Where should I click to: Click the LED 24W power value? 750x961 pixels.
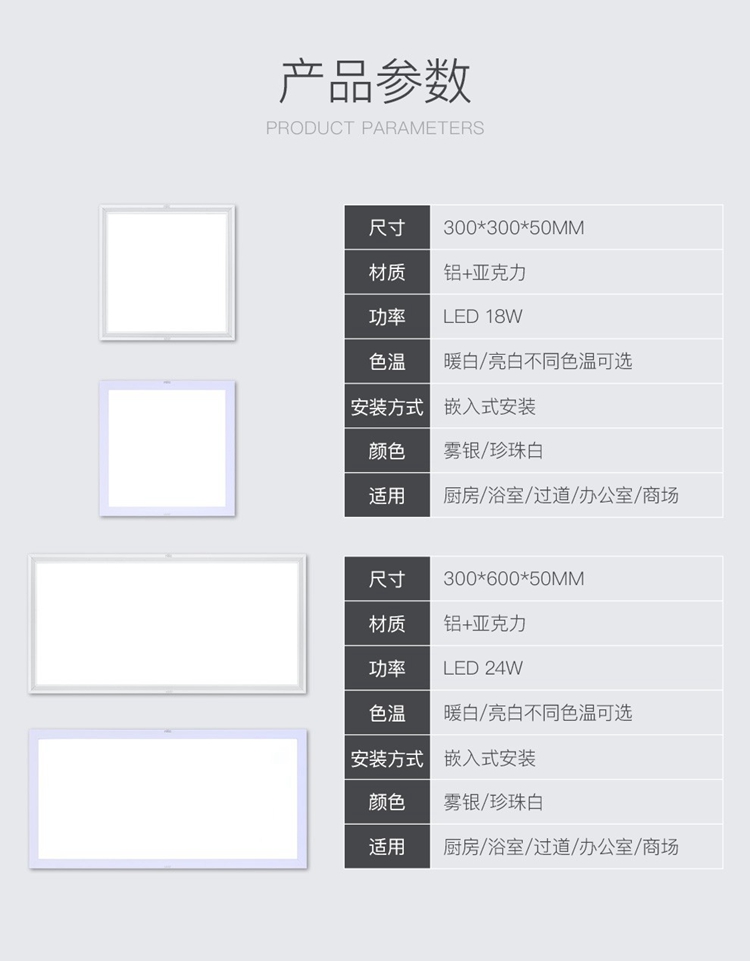click(x=483, y=667)
